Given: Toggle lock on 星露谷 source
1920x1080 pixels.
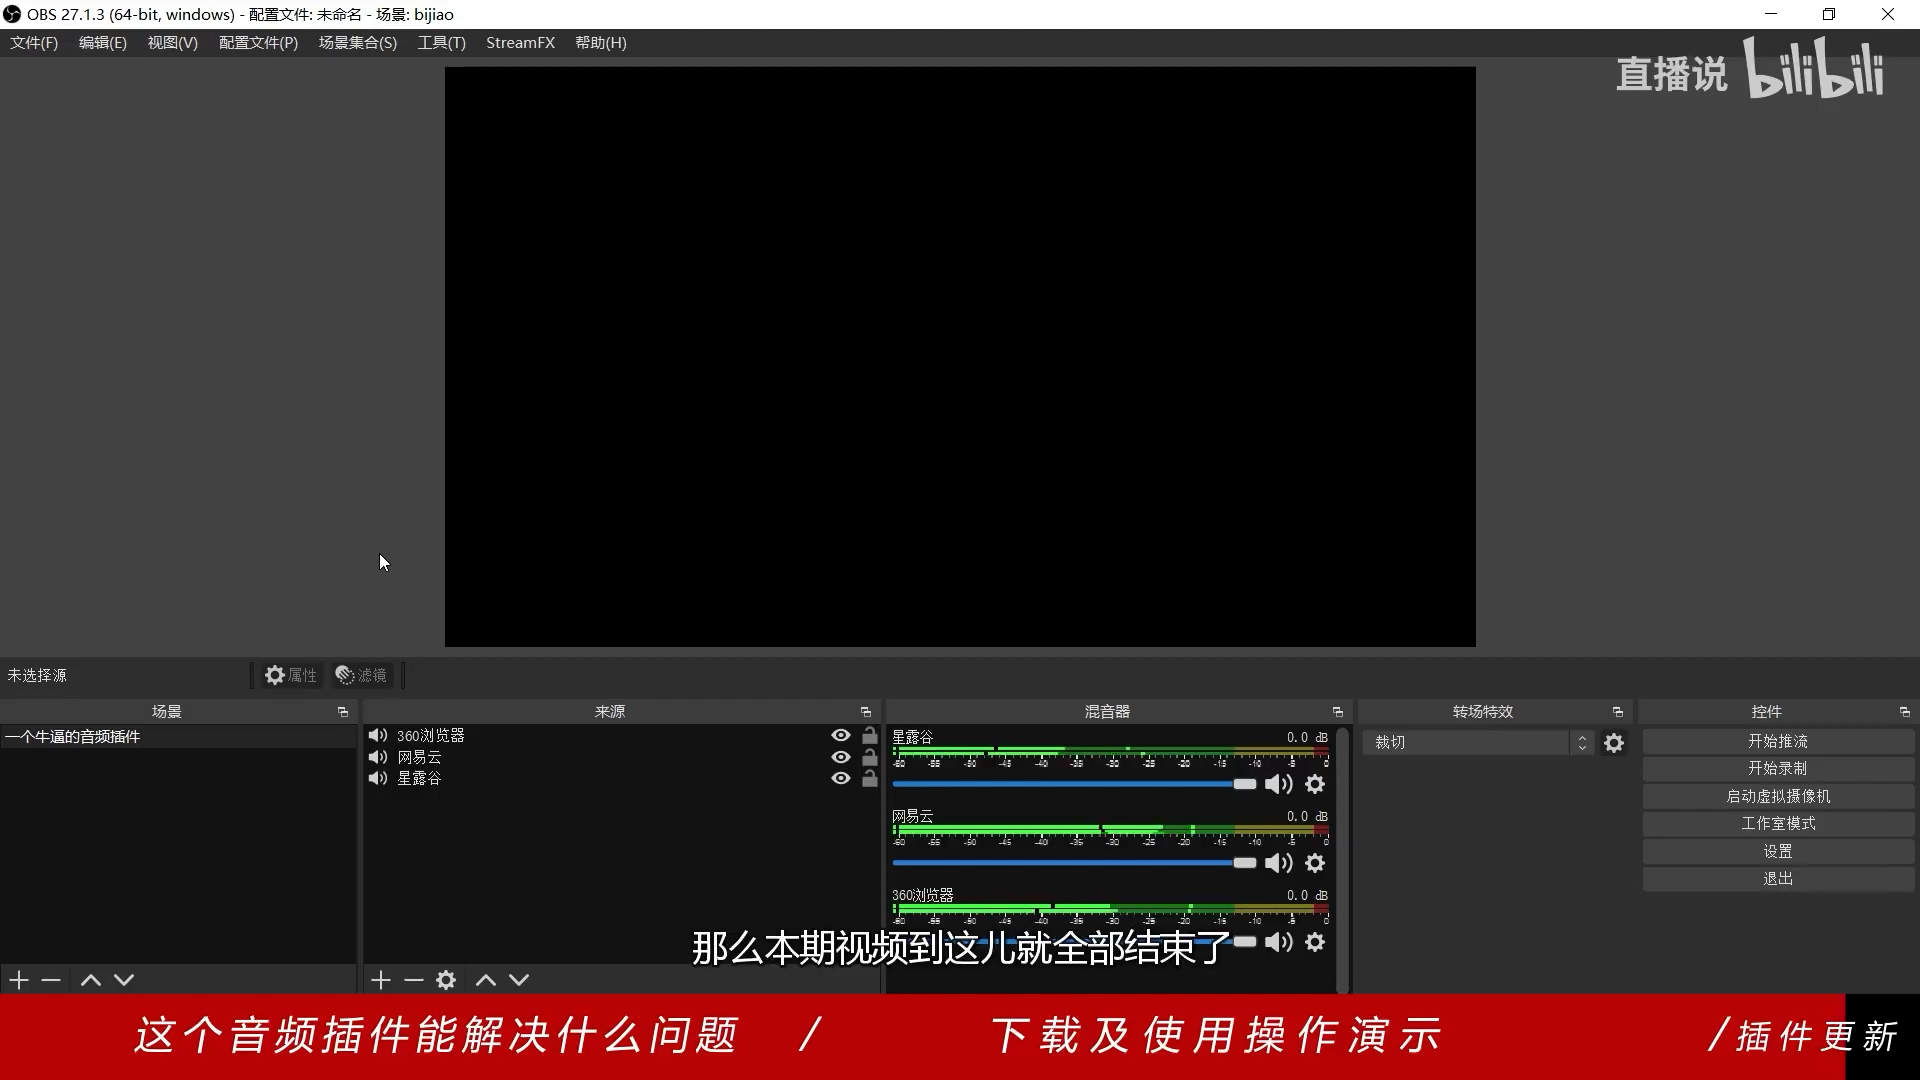Looking at the screenshot, I should [870, 778].
